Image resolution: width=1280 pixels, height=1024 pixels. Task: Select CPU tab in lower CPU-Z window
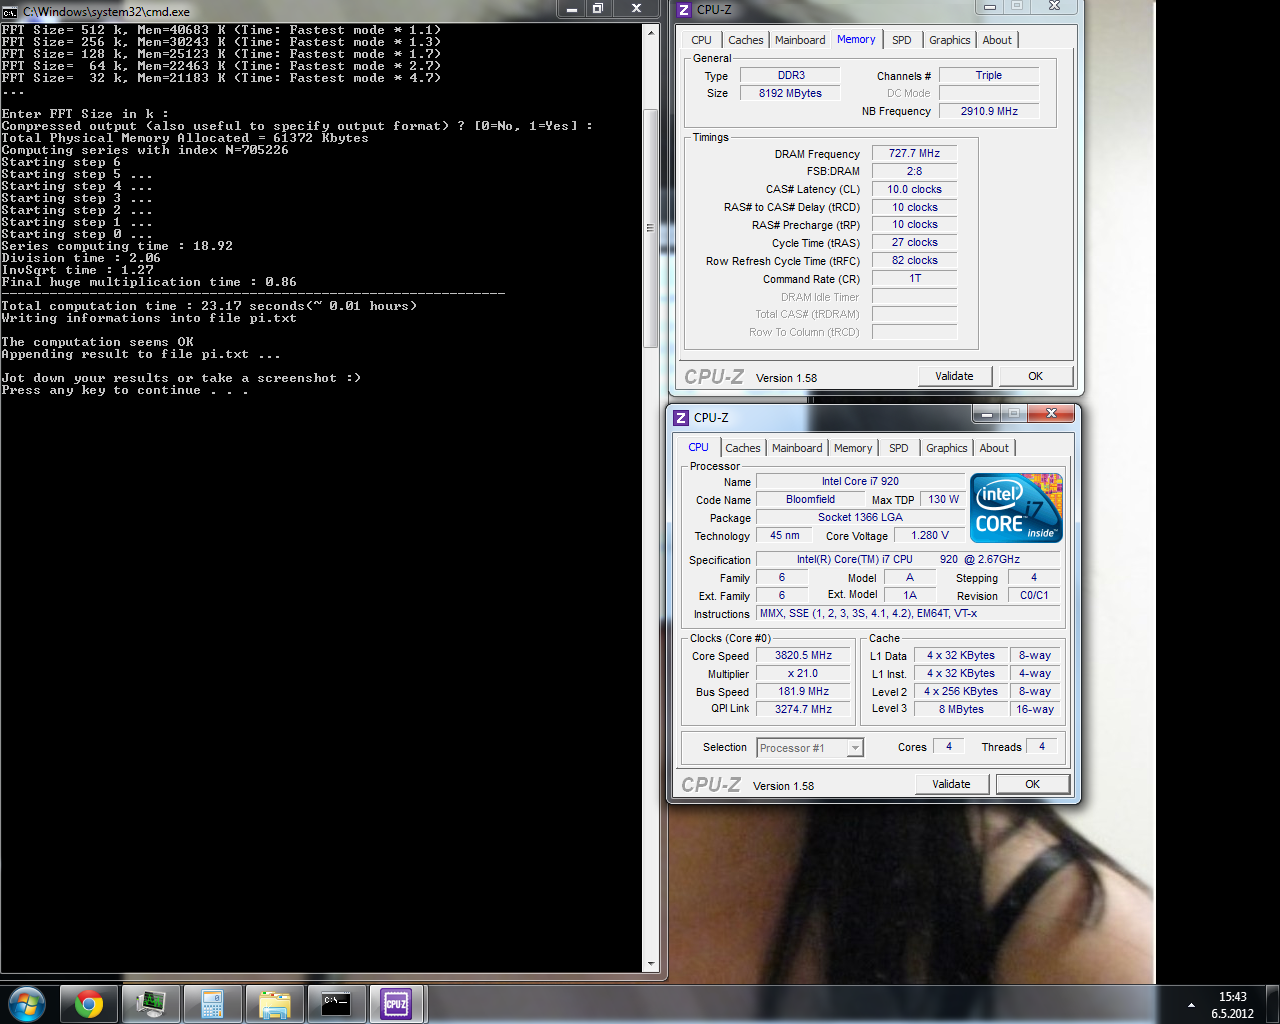click(698, 447)
